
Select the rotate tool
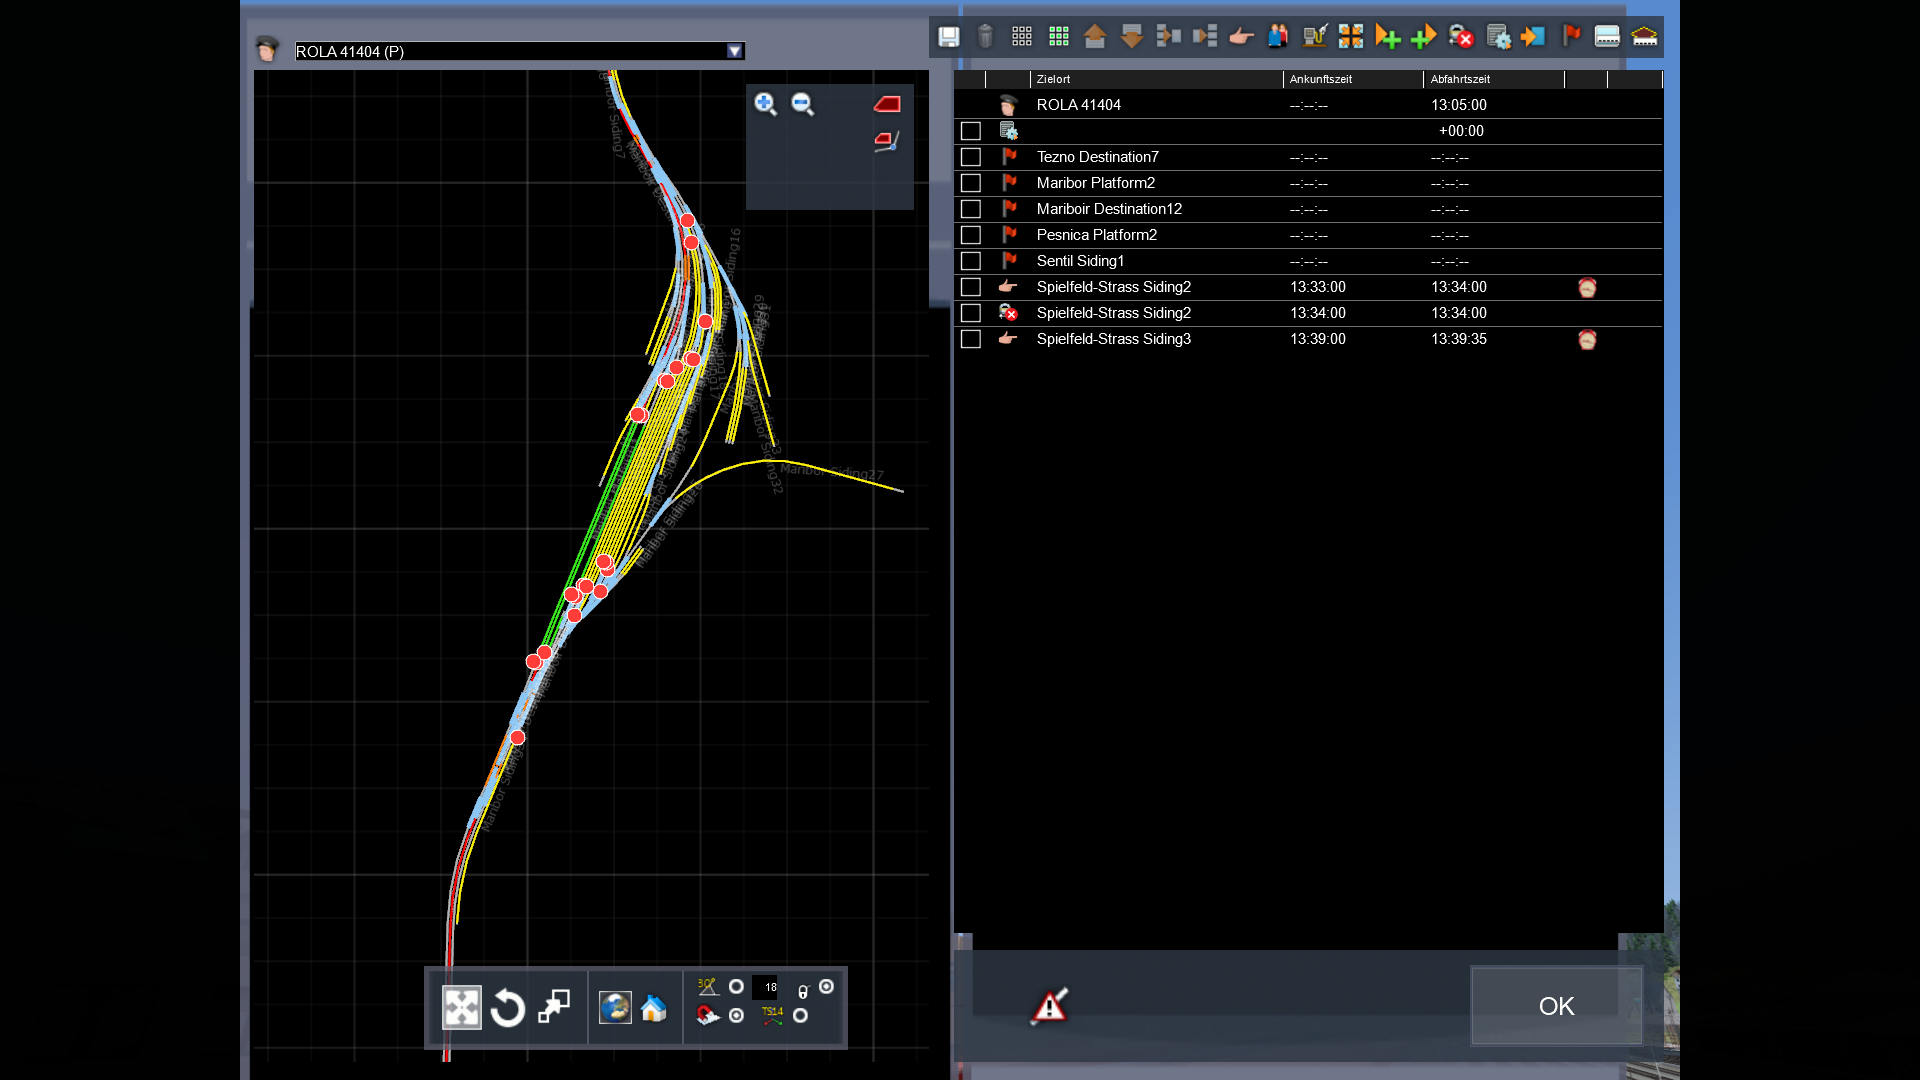pyautogui.click(x=508, y=1007)
